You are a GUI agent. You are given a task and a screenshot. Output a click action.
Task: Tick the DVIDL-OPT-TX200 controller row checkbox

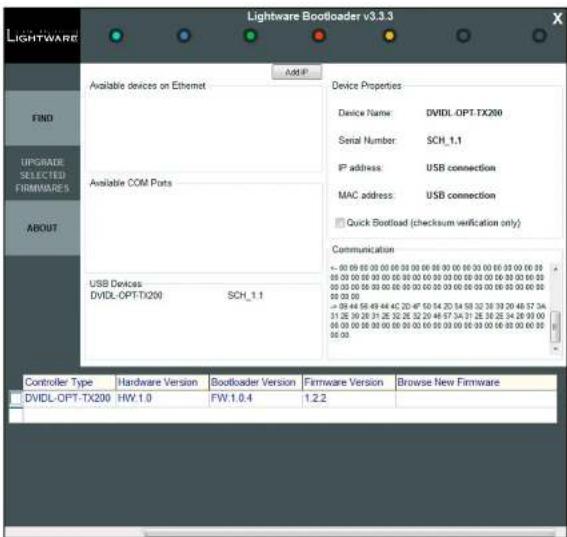click(x=16, y=399)
